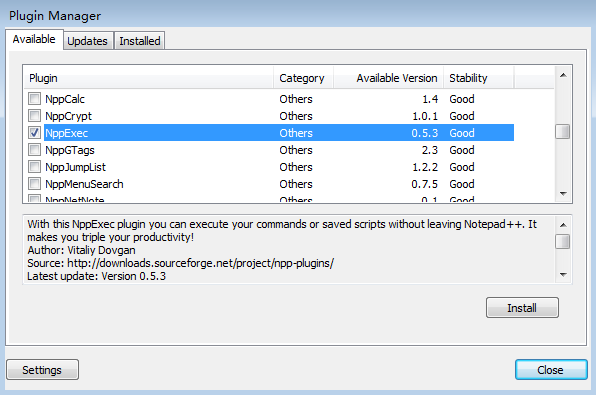Click the description box scrollbar thumb
This screenshot has width=596, height=395.
coord(563,241)
